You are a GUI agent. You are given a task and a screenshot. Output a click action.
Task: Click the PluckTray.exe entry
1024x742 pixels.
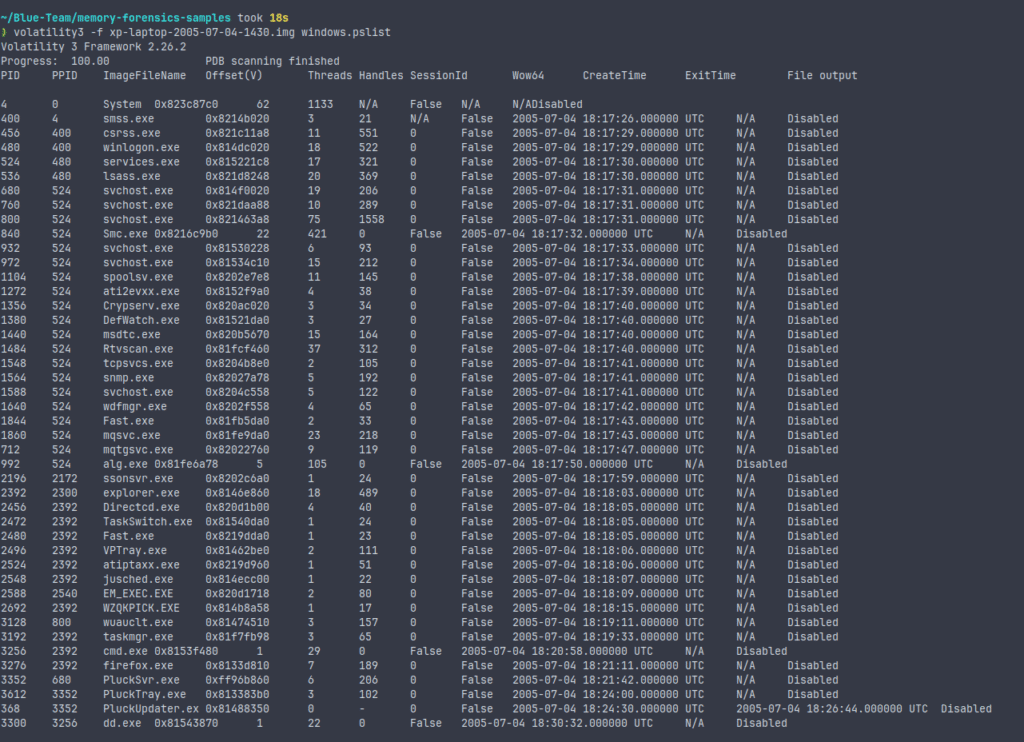coord(144,694)
